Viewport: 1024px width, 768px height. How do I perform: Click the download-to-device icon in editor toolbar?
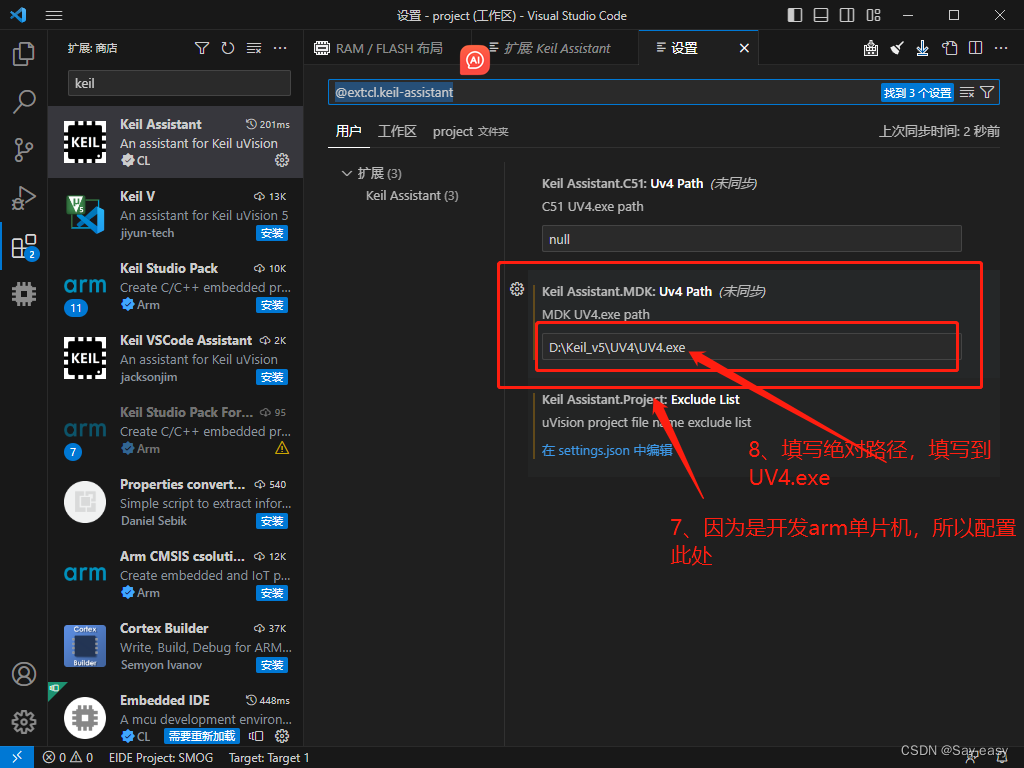[922, 48]
